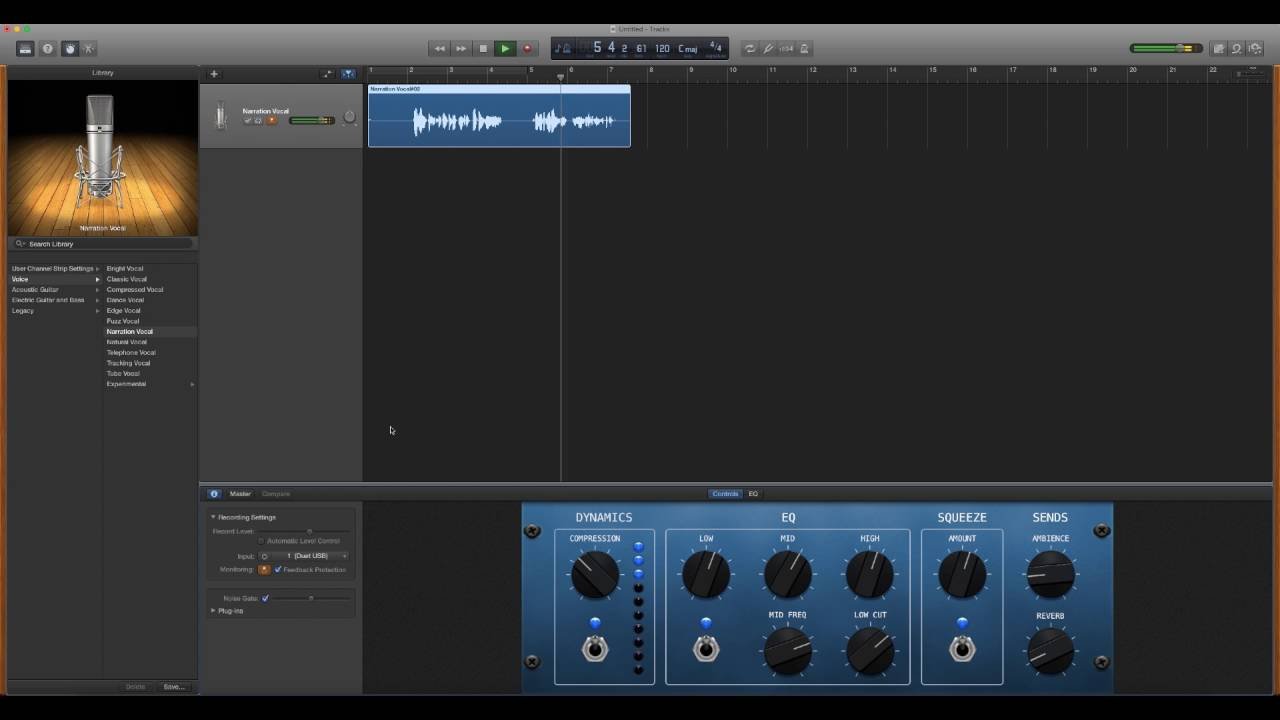Image resolution: width=1280 pixels, height=720 pixels.
Task: Toggle the Feedback Protection checkbox
Action: pos(278,569)
